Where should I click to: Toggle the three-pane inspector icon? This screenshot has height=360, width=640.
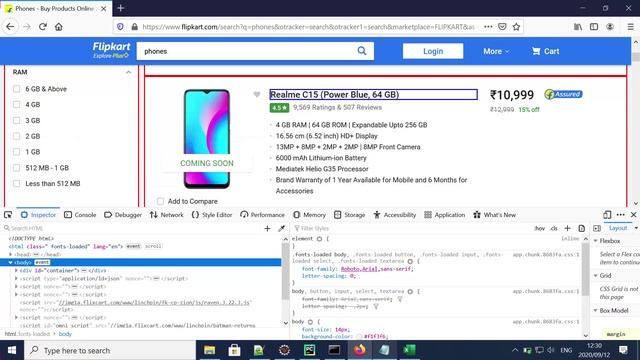[x=597, y=228]
